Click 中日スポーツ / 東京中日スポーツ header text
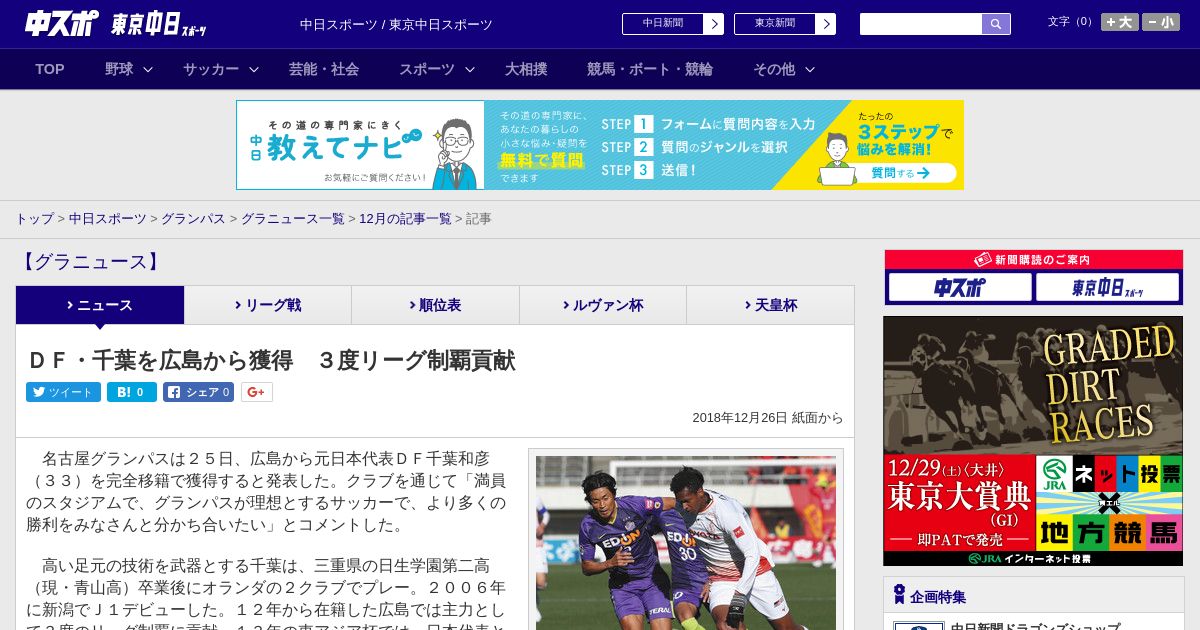Screen dimensions: 1200x630 (x=396, y=24)
